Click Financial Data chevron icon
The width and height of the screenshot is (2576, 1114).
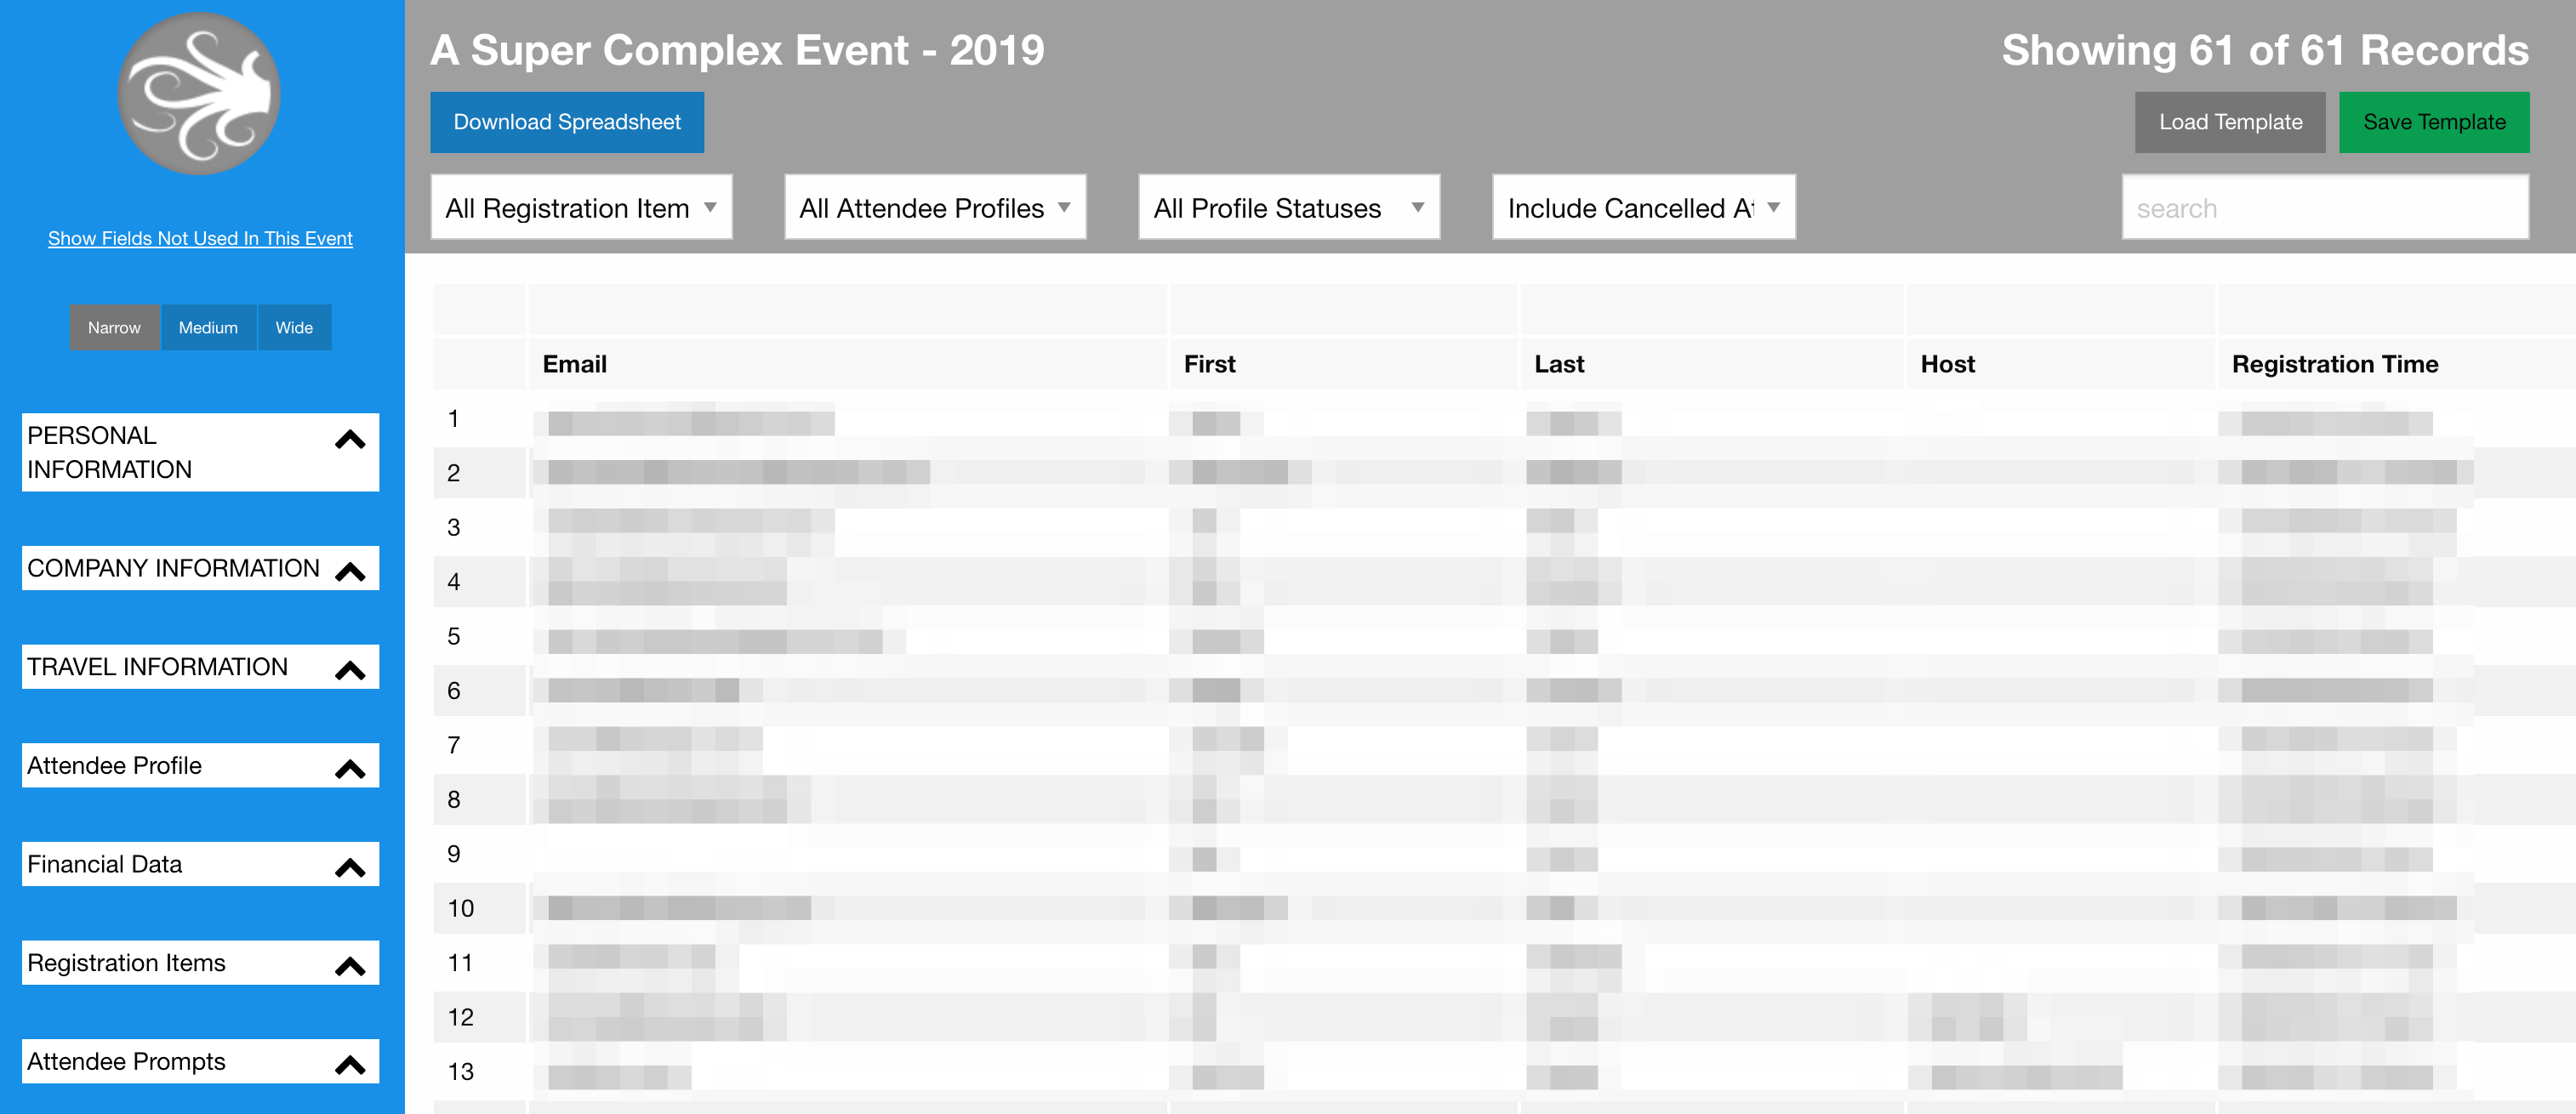point(350,868)
